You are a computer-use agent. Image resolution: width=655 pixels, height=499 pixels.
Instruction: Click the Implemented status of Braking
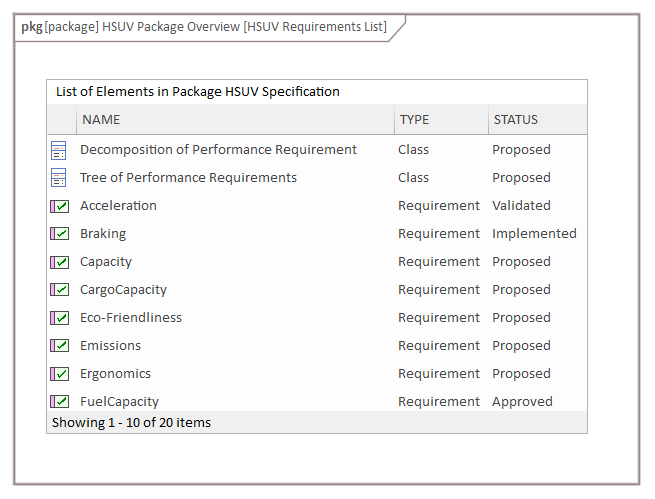(x=534, y=234)
